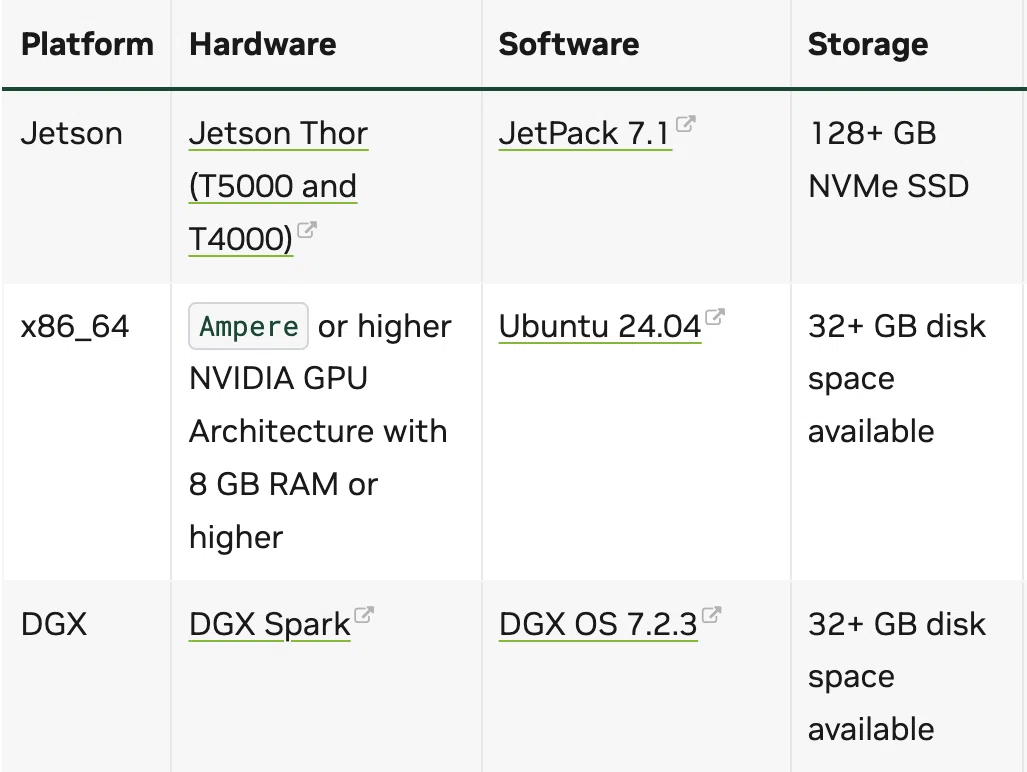Click the Storage column header
The height and width of the screenshot is (772, 1027).
pos(868,45)
